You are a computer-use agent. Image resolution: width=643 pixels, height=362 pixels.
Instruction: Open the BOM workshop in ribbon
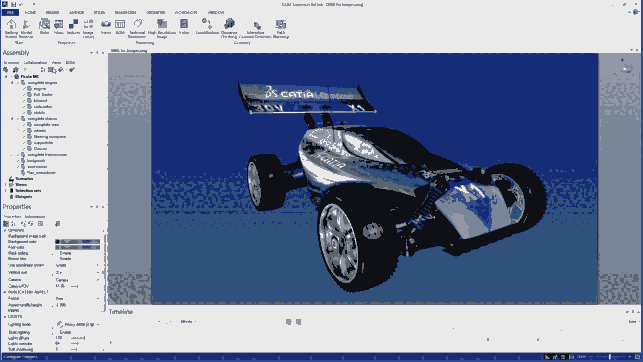(120, 27)
